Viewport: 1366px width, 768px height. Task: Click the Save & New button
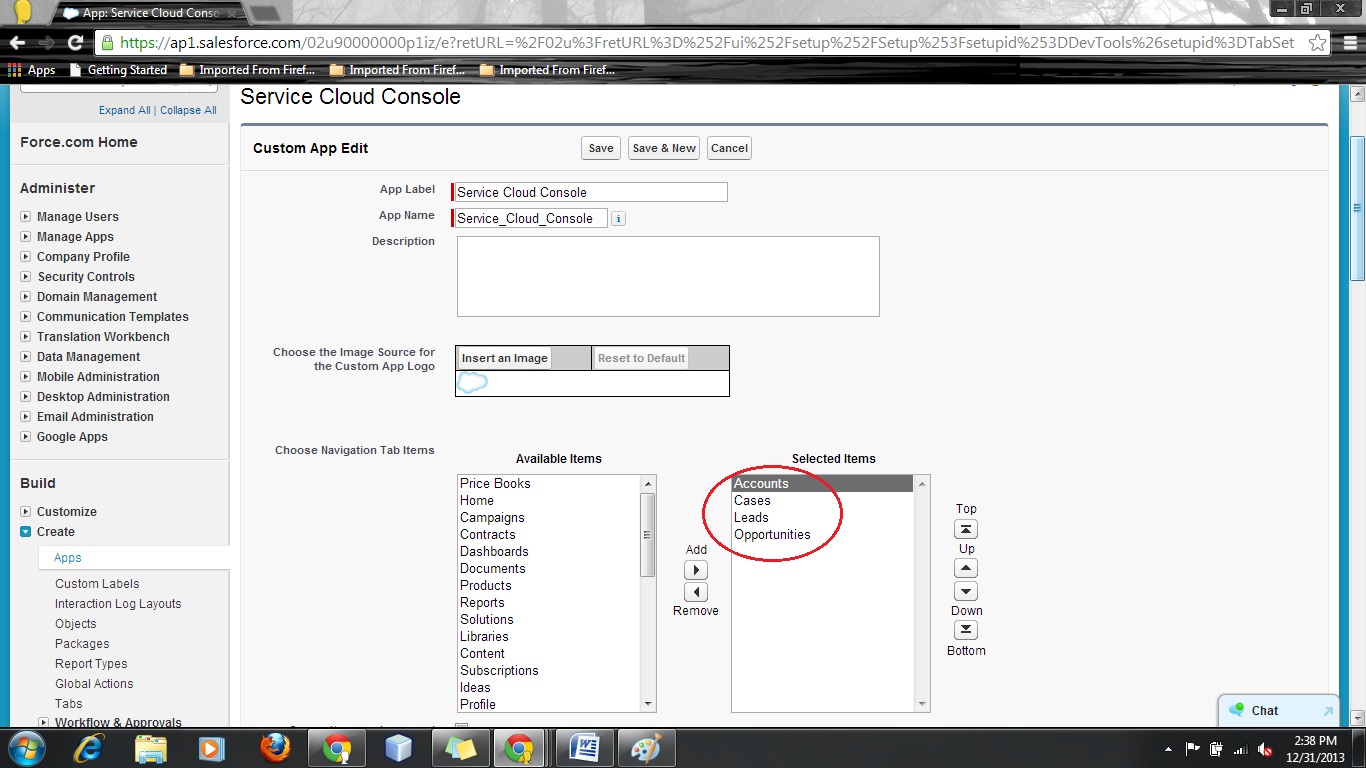tap(664, 148)
